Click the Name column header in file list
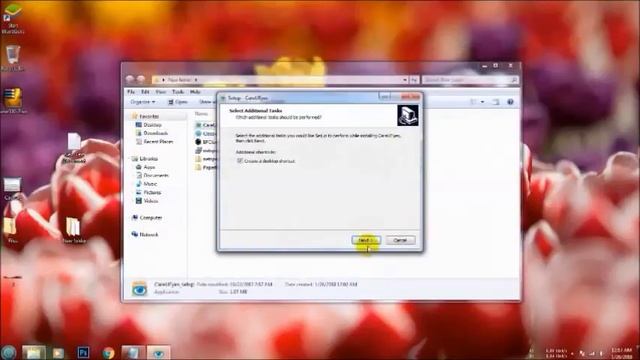 [x=201, y=114]
